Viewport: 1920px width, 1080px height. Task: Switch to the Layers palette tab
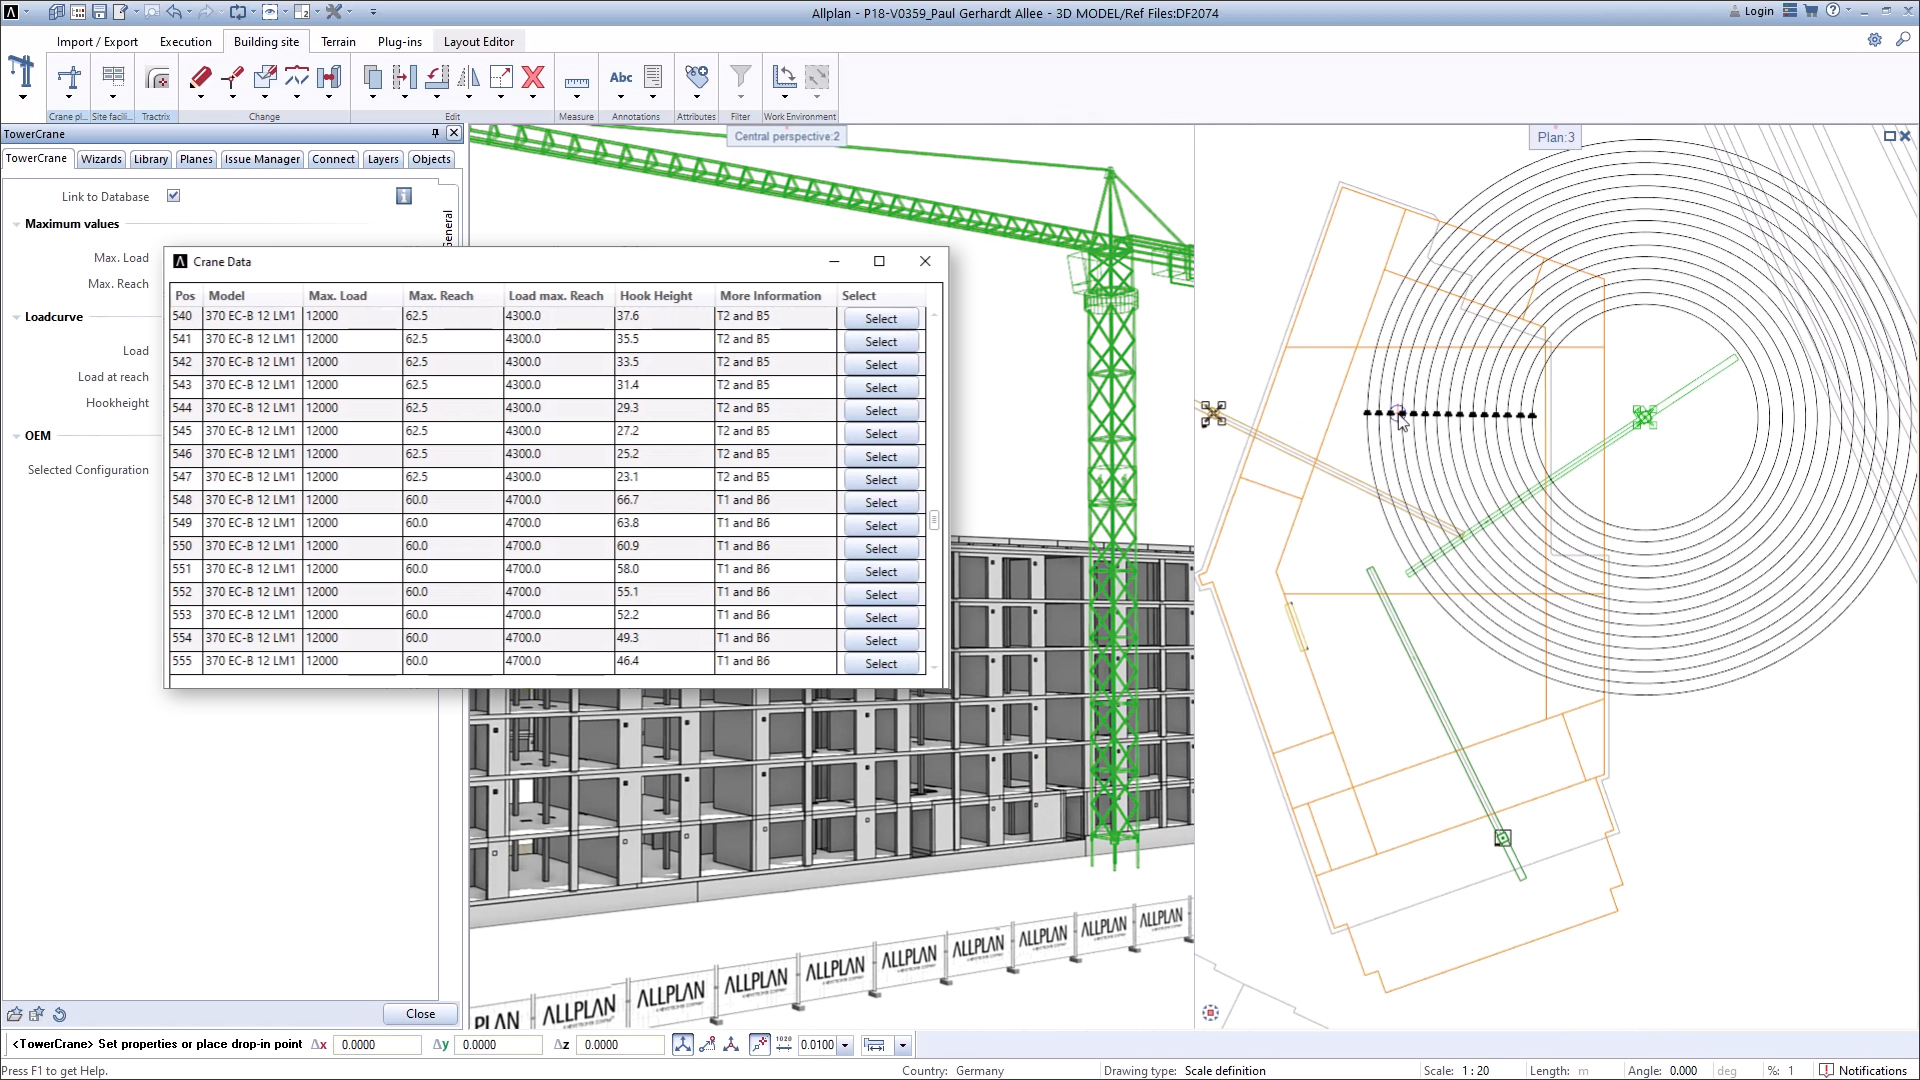383,159
